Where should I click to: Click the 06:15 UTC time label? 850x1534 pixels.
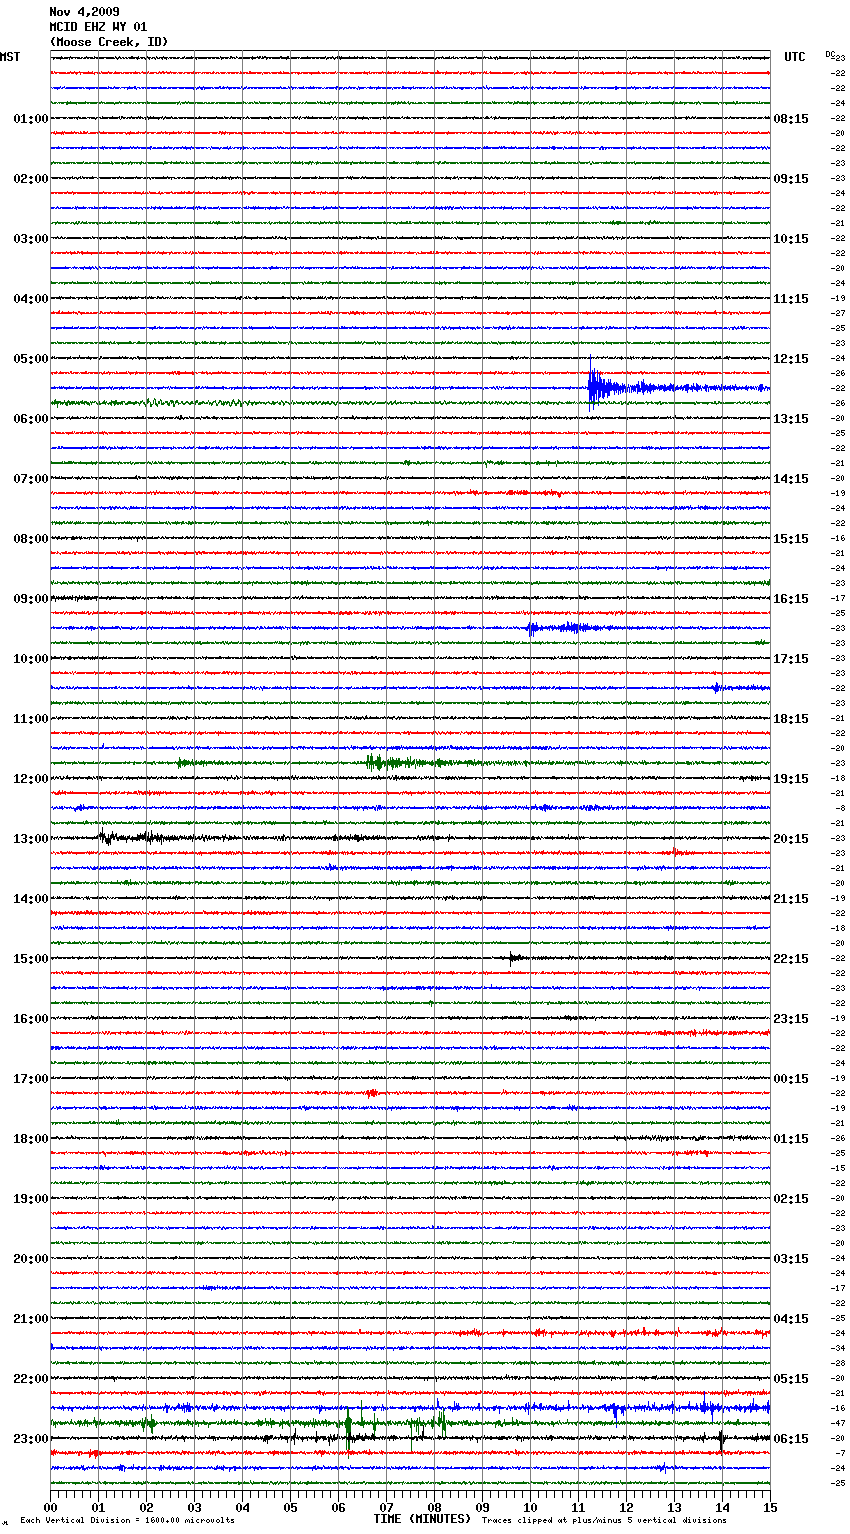click(791, 1439)
